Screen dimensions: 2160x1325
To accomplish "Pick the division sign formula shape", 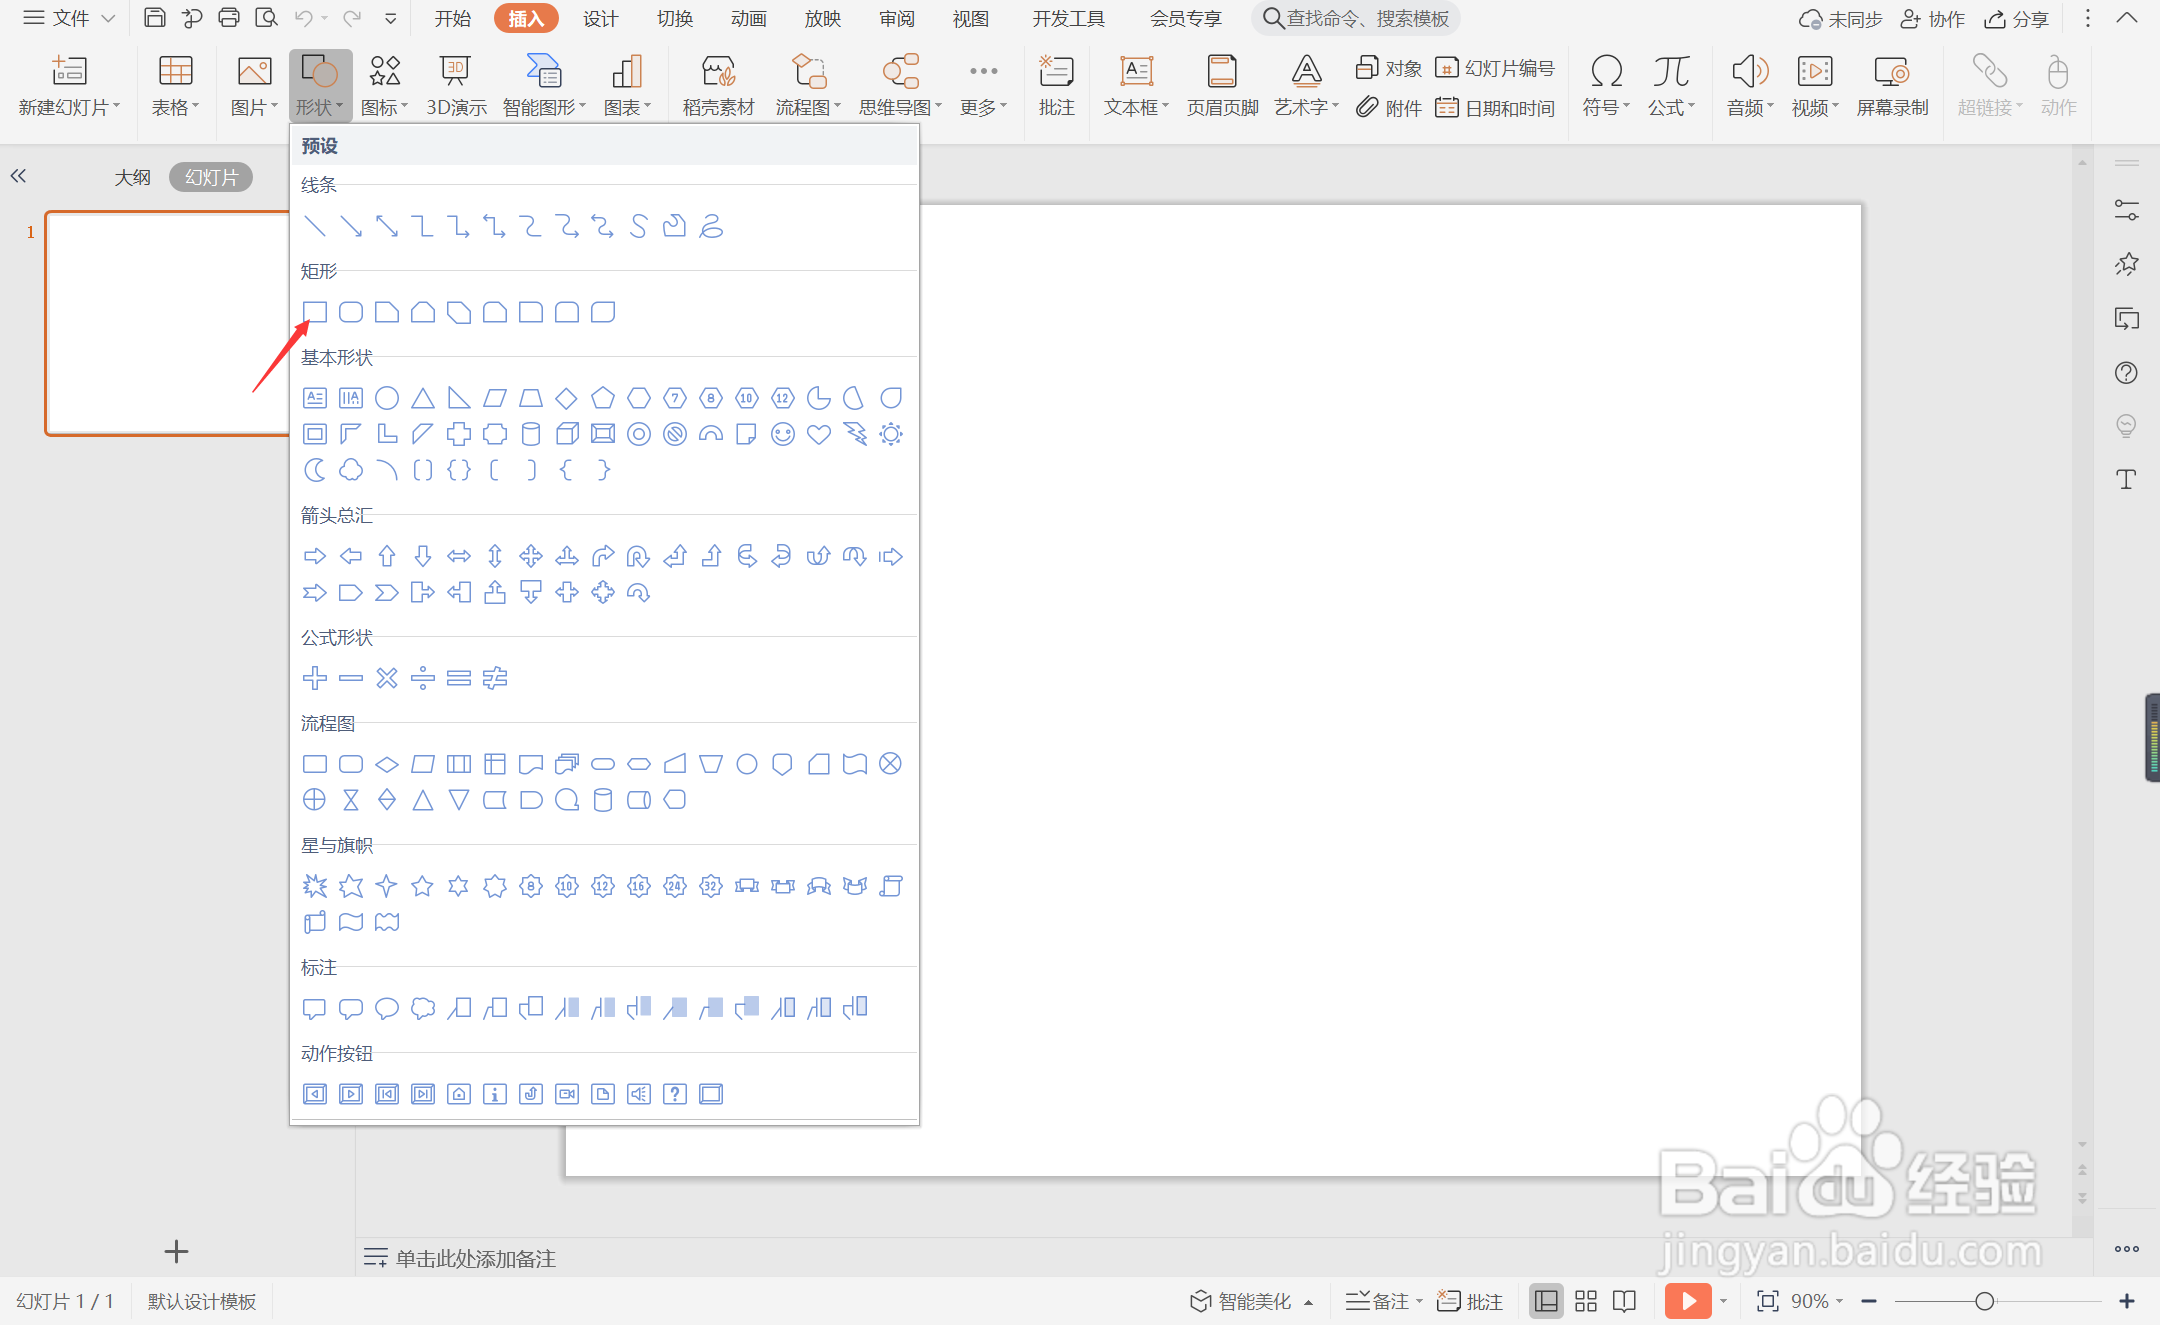I will pyautogui.click(x=423, y=678).
